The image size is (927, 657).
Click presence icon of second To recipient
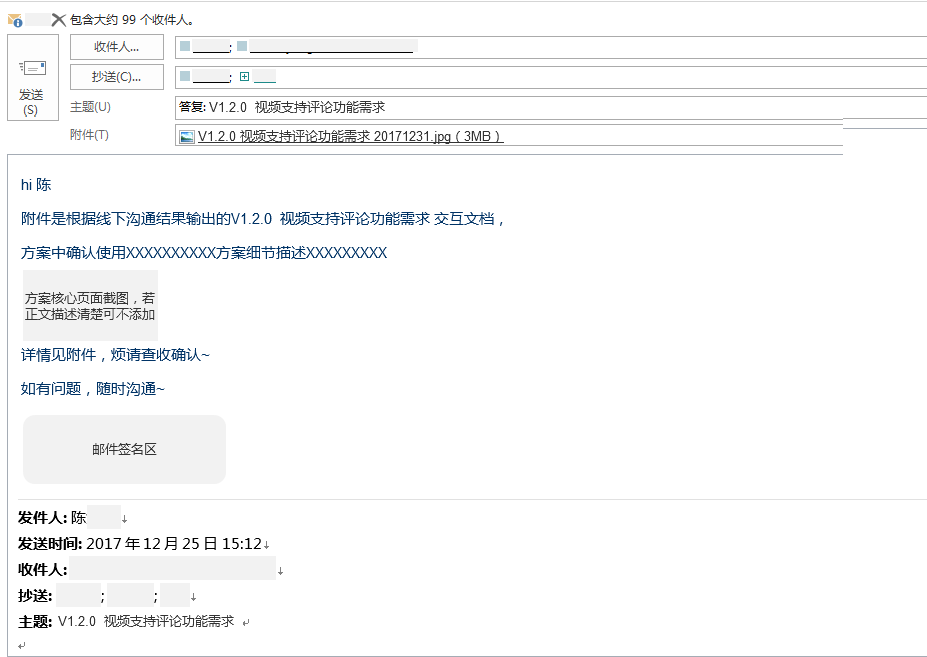point(242,46)
